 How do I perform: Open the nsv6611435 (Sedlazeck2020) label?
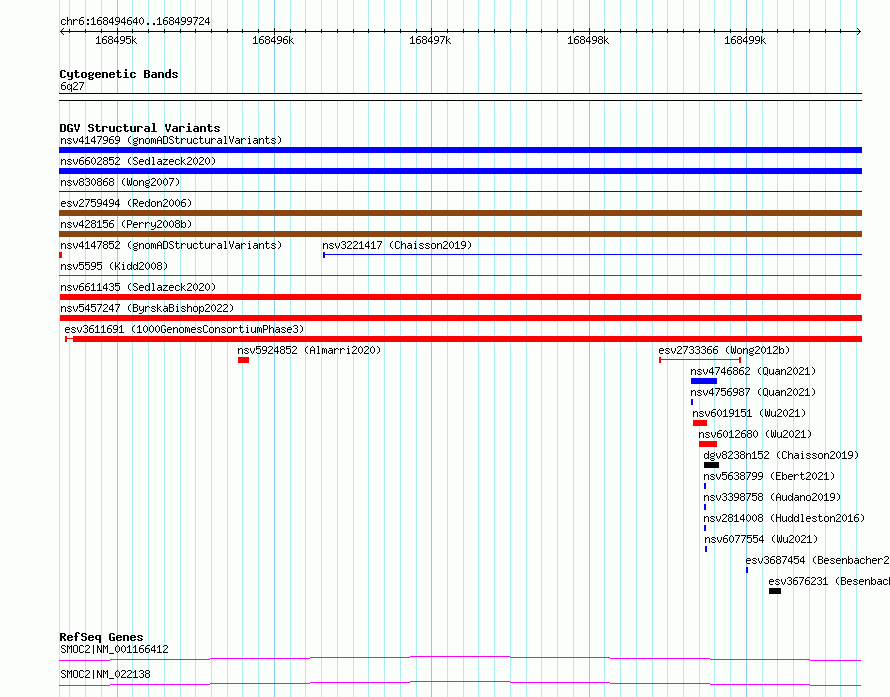click(138, 287)
